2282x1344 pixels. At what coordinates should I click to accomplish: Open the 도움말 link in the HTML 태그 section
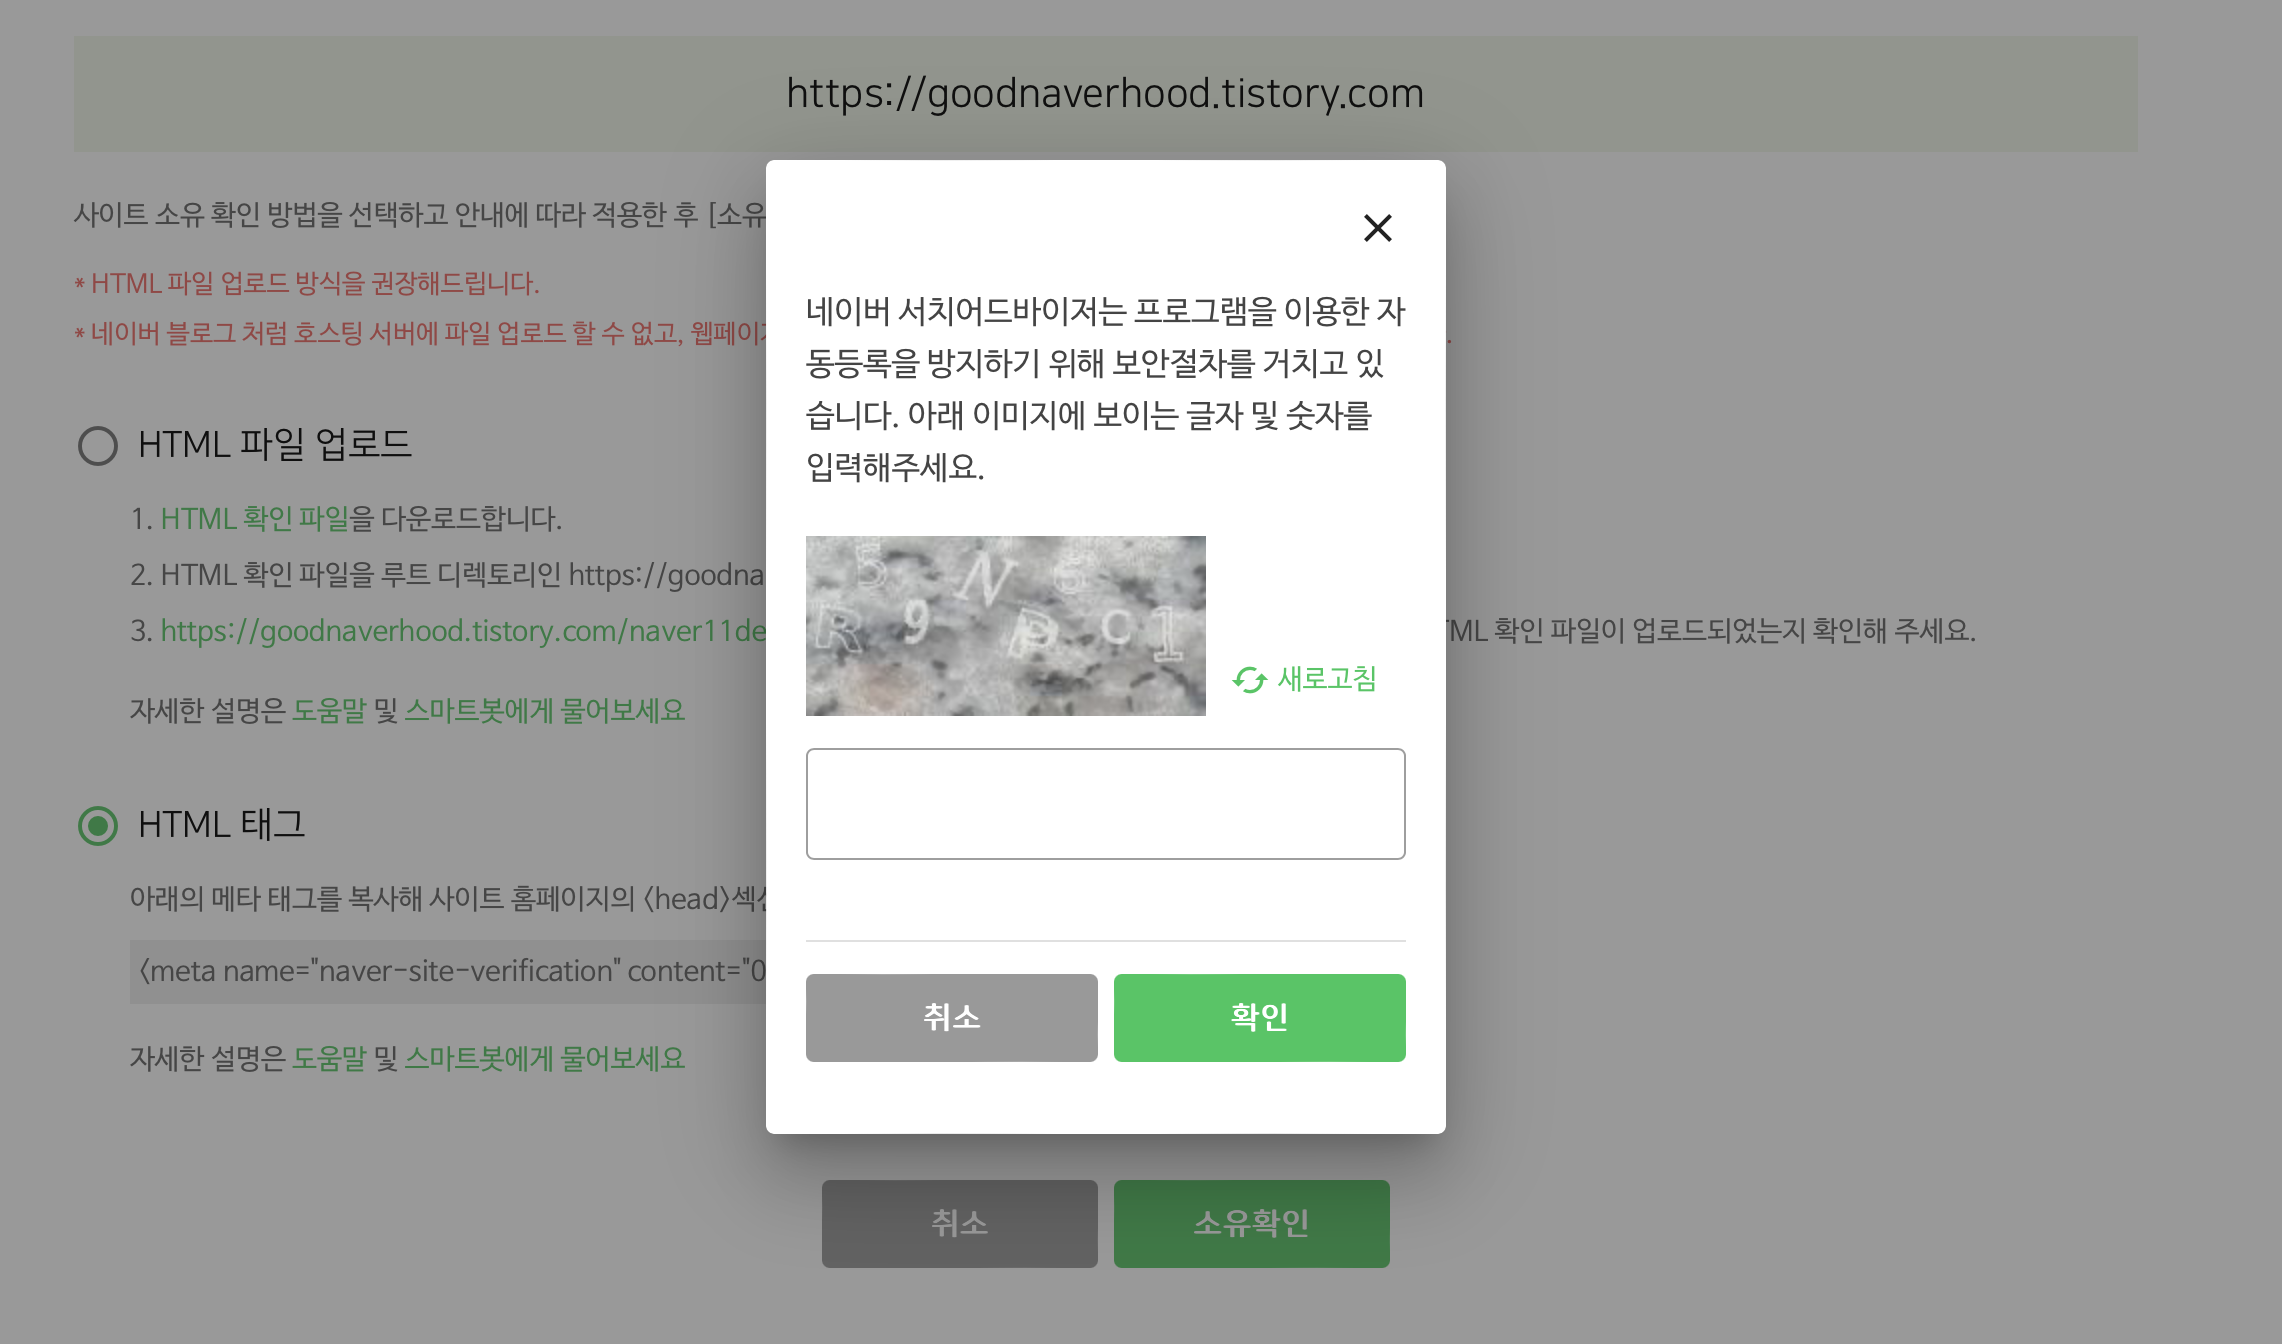[x=330, y=1057]
